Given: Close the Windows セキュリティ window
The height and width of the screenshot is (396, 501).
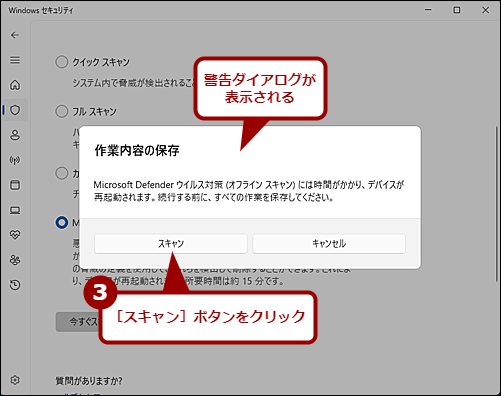Looking at the screenshot, I should click(485, 10).
